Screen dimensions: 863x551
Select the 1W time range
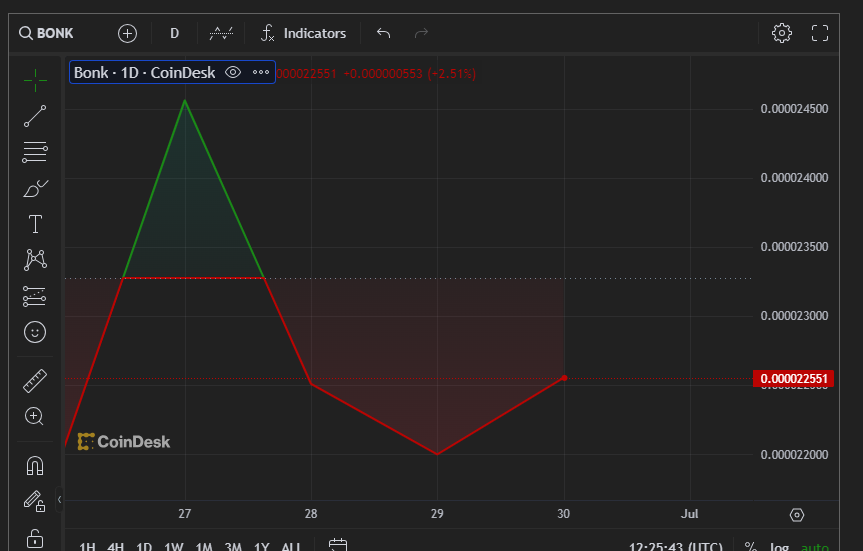(x=174, y=547)
